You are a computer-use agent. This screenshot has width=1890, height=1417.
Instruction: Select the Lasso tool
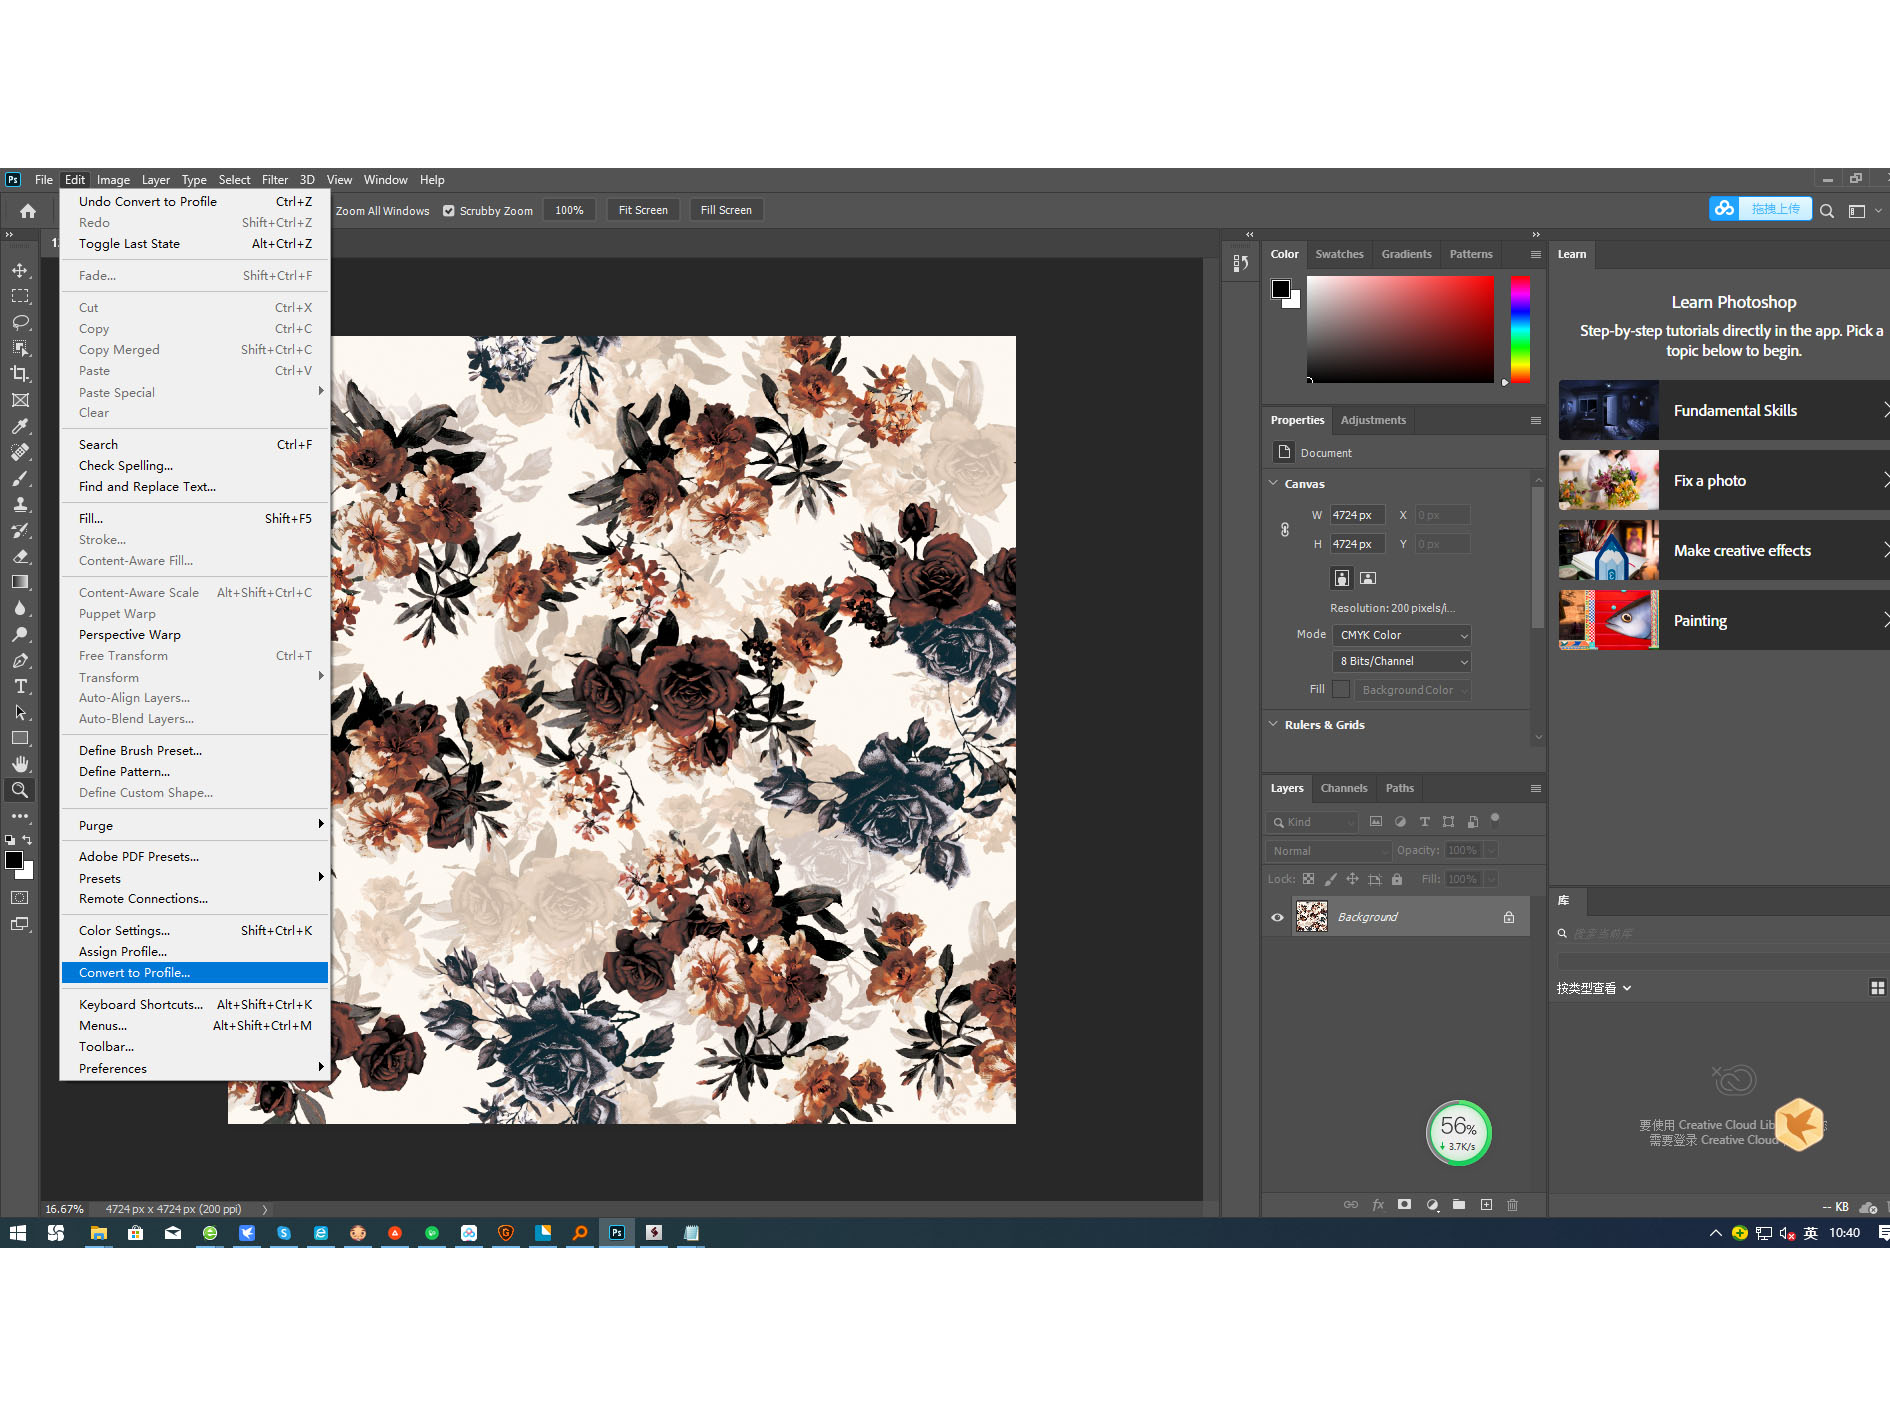coord(20,323)
